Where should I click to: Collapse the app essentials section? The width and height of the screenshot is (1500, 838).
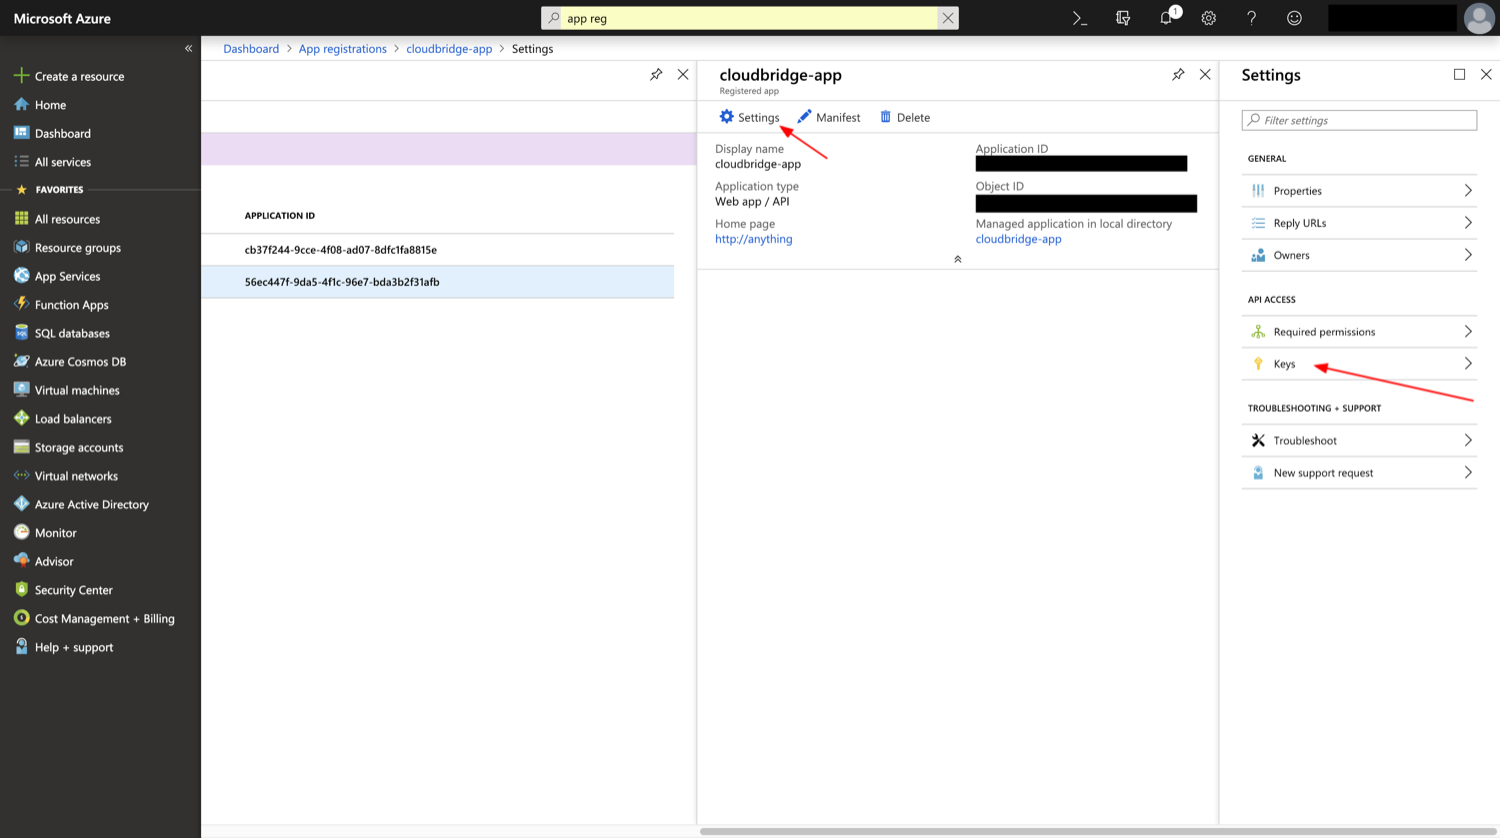pyautogui.click(x=957, y=259)
